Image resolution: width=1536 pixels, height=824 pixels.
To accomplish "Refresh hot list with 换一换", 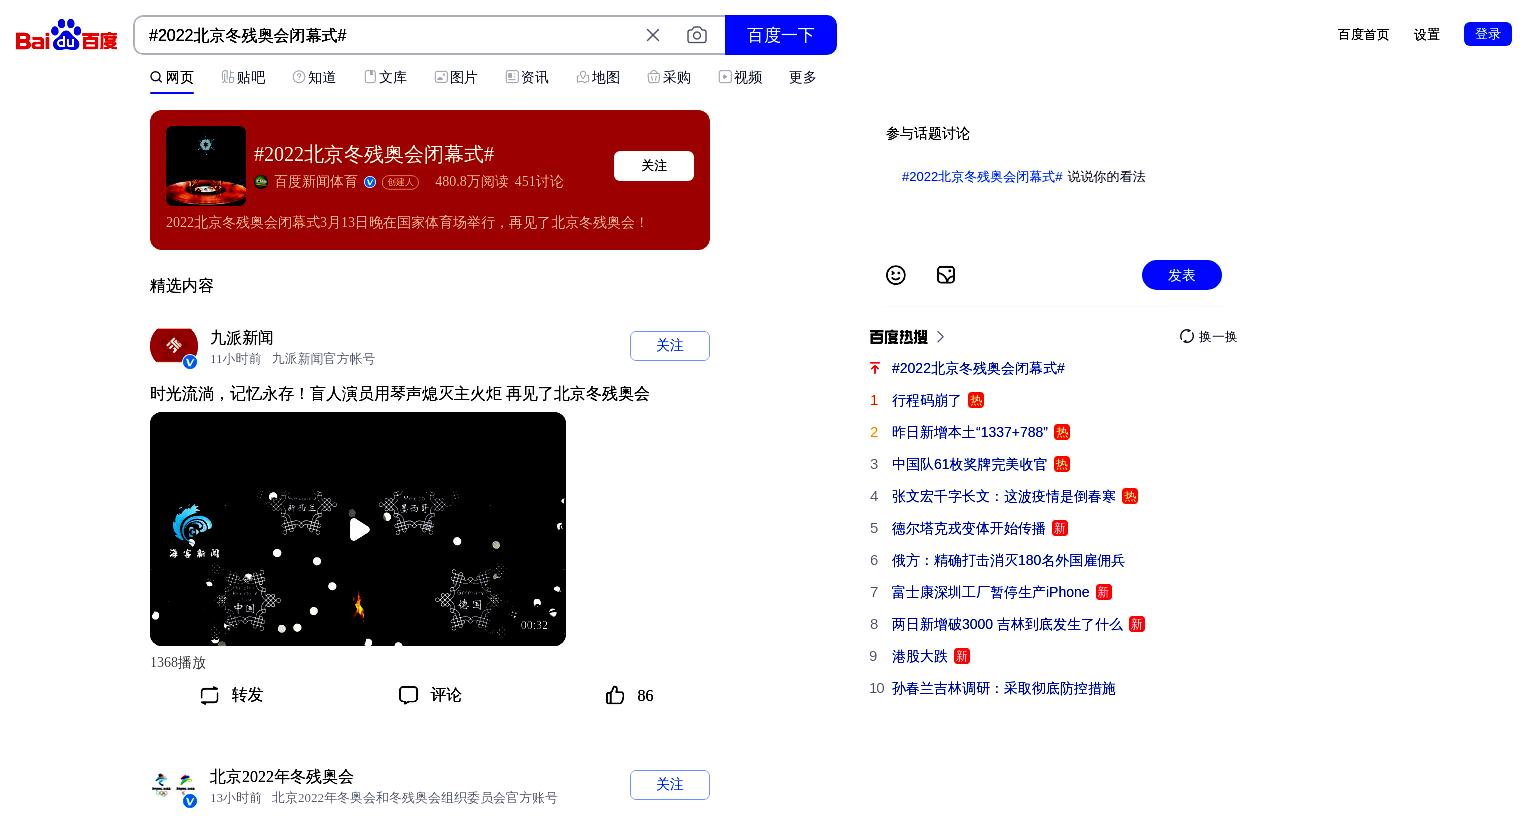I will click(1208, 336).
